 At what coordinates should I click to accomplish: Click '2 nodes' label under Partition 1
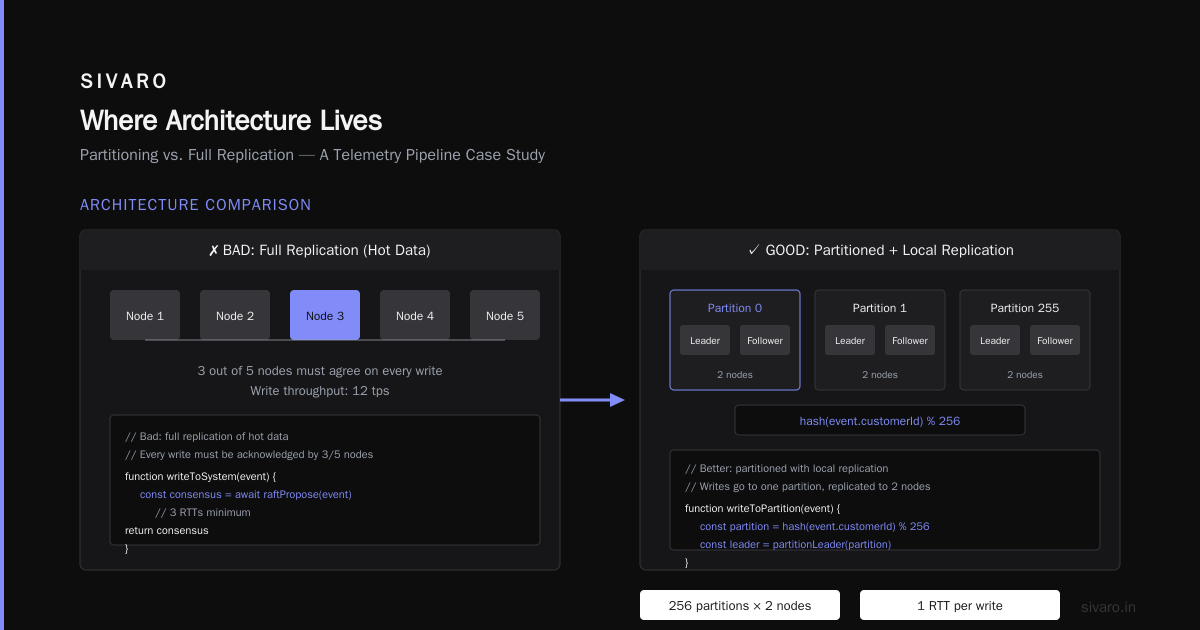coord(880,375)
